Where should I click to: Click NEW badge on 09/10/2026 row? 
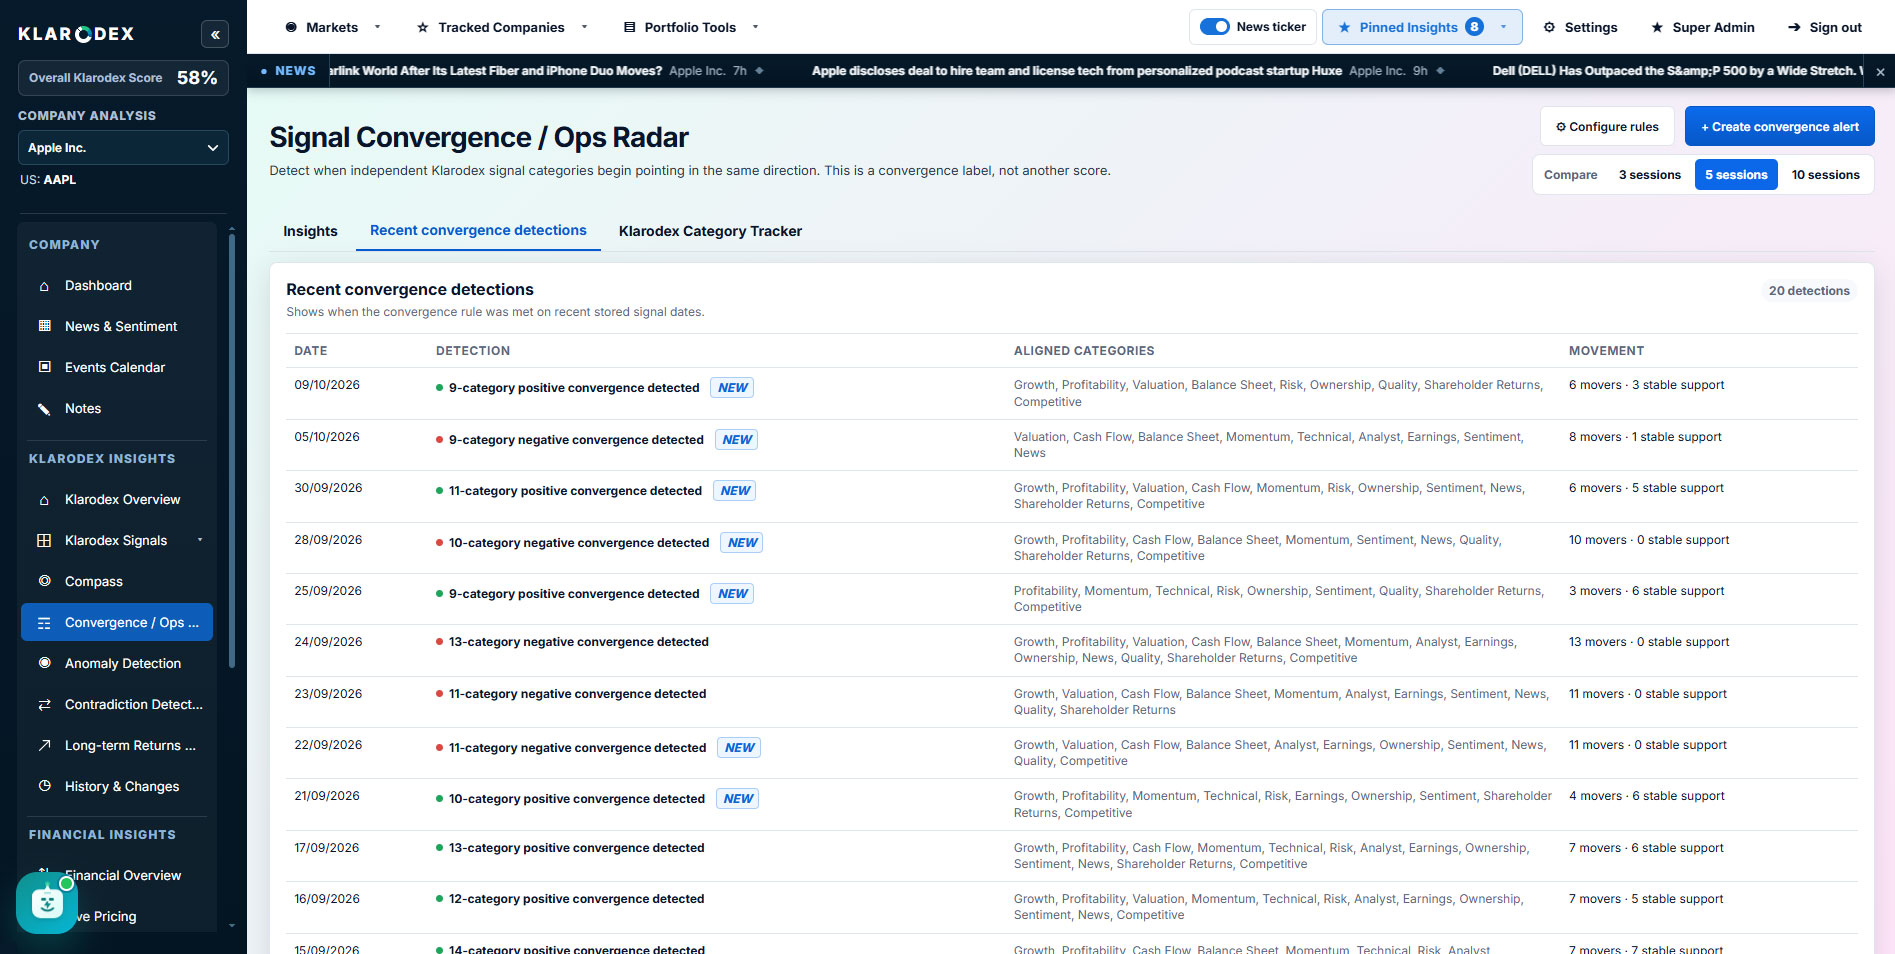coord(732,388)
